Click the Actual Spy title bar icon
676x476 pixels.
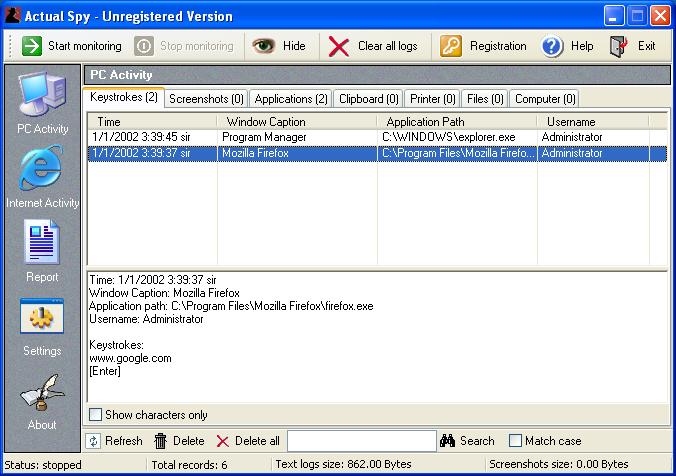[13, 16]
